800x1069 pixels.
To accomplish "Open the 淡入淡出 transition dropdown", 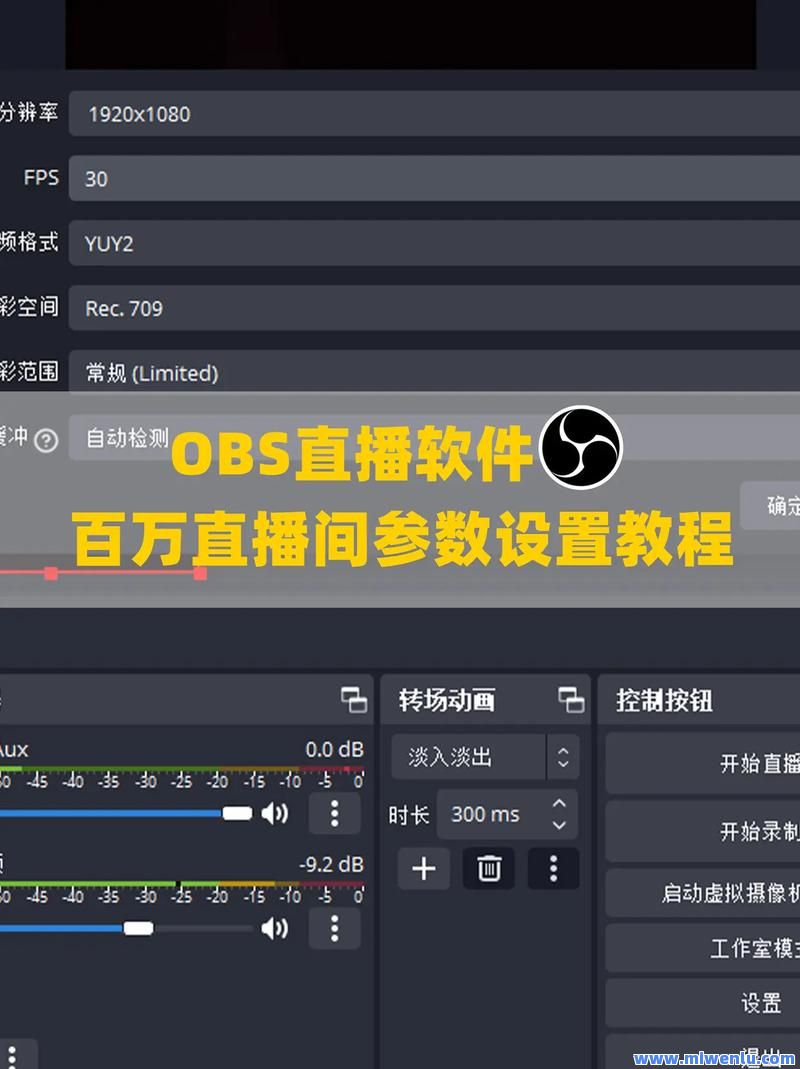I will point(486,757).
